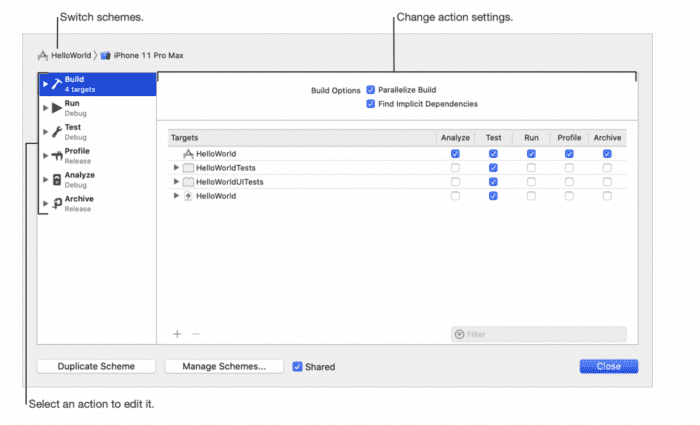Remove target with the minus button
The image size is (700, 425).
coord(195,334)
